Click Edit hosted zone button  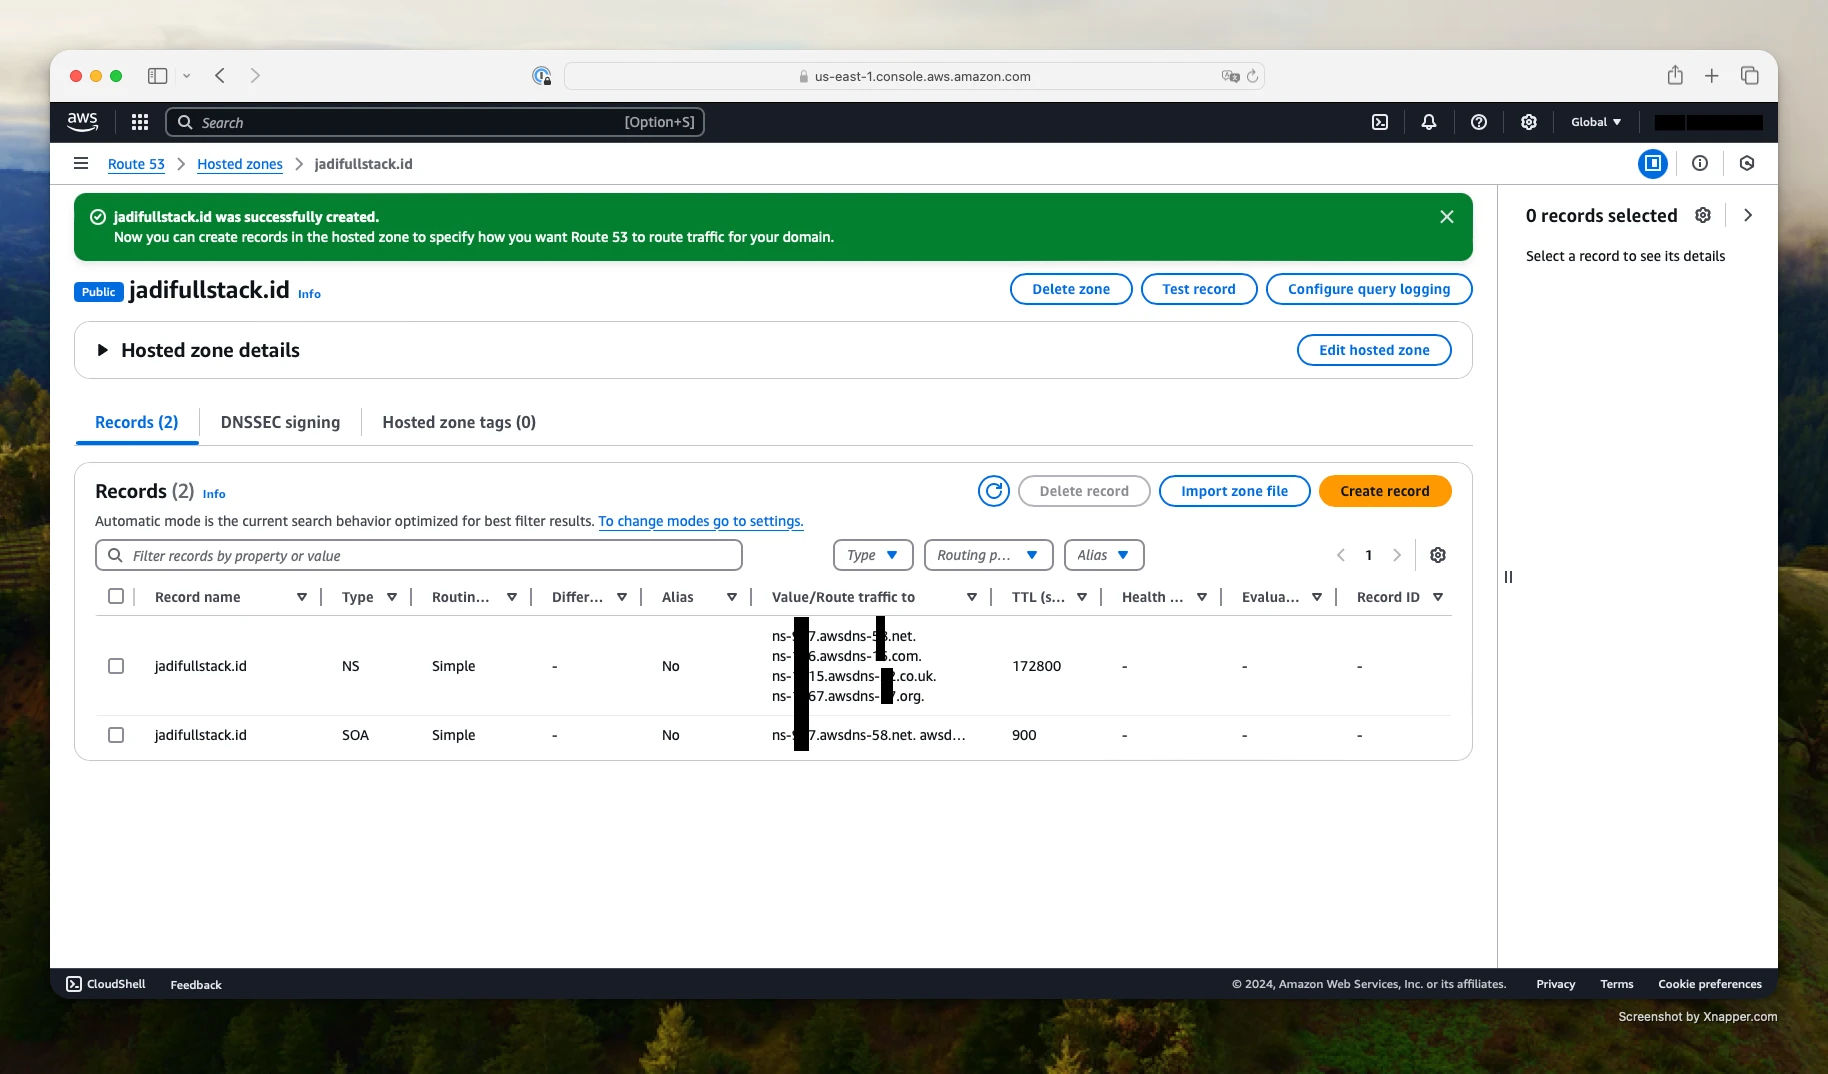coord(1374,350)
